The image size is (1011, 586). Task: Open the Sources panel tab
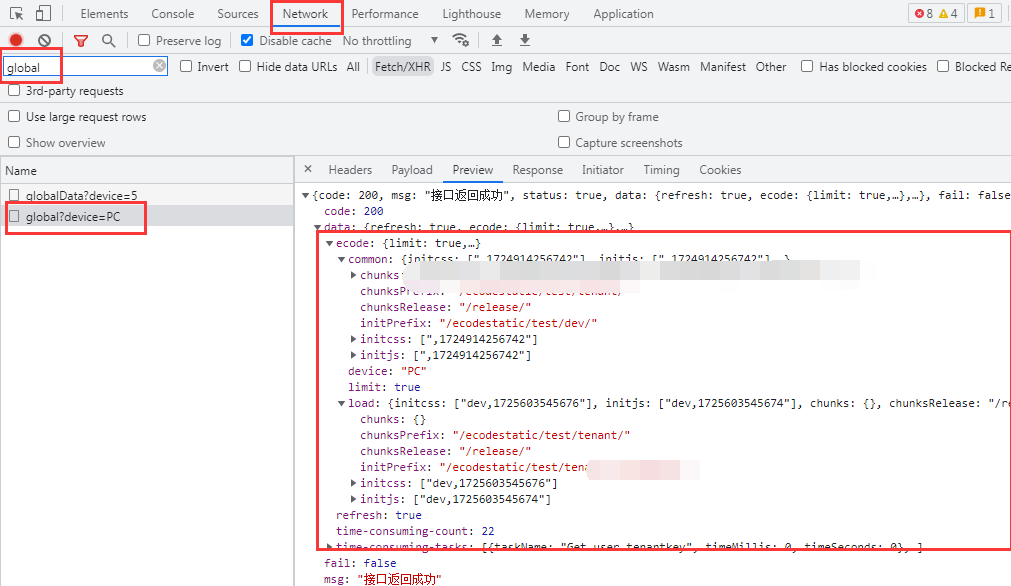coord(237,14)
